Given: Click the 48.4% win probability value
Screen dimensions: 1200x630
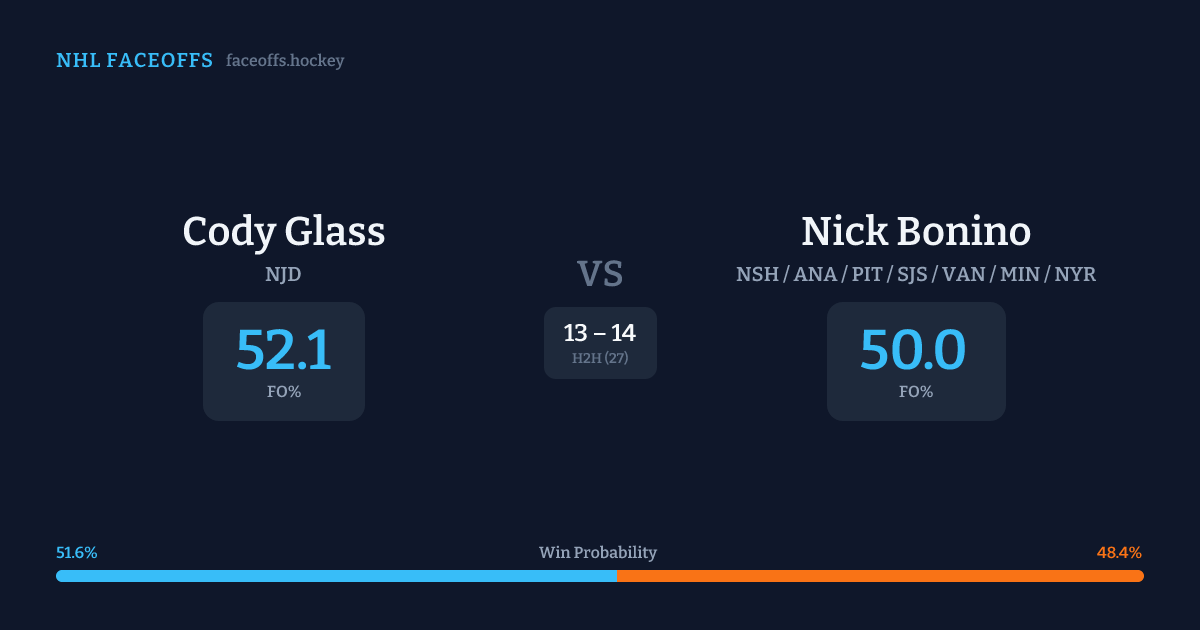Looking at the screenshot, I should point(1119,553).
